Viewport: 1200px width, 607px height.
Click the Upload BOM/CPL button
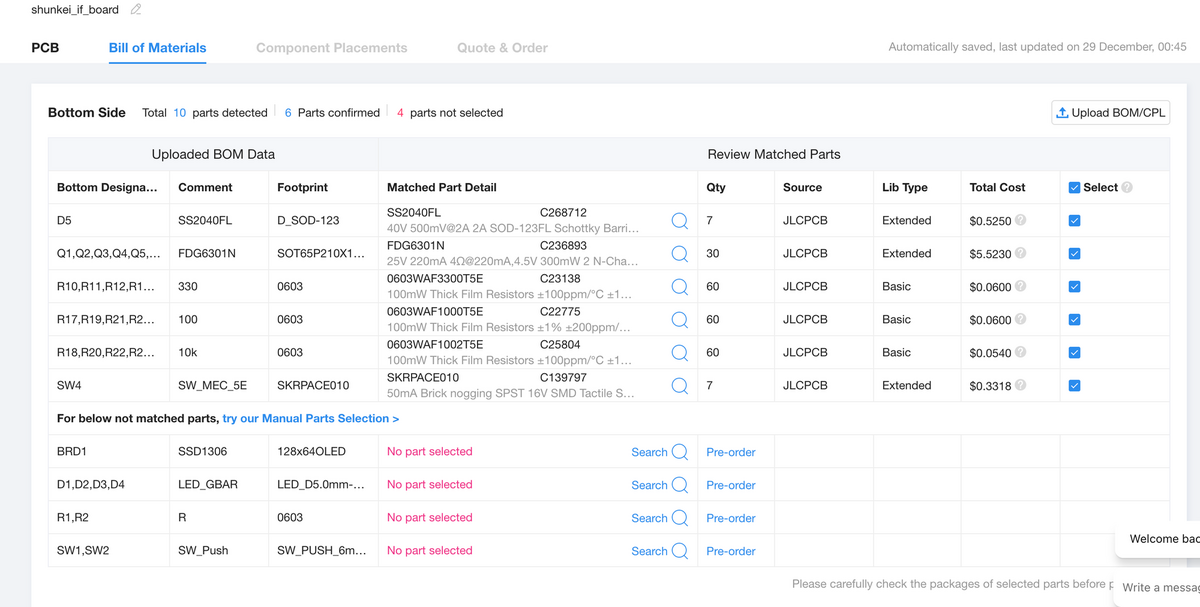point(1110,113)
